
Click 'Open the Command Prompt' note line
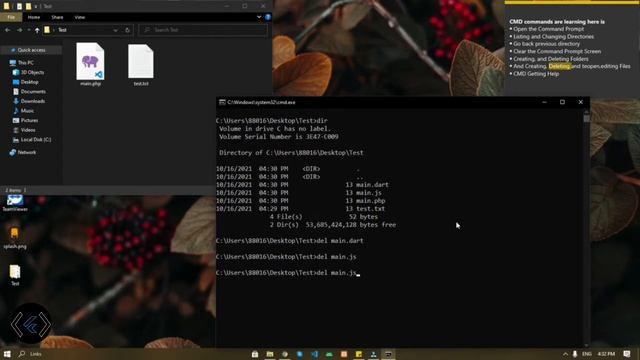click(x=548, y=29)
